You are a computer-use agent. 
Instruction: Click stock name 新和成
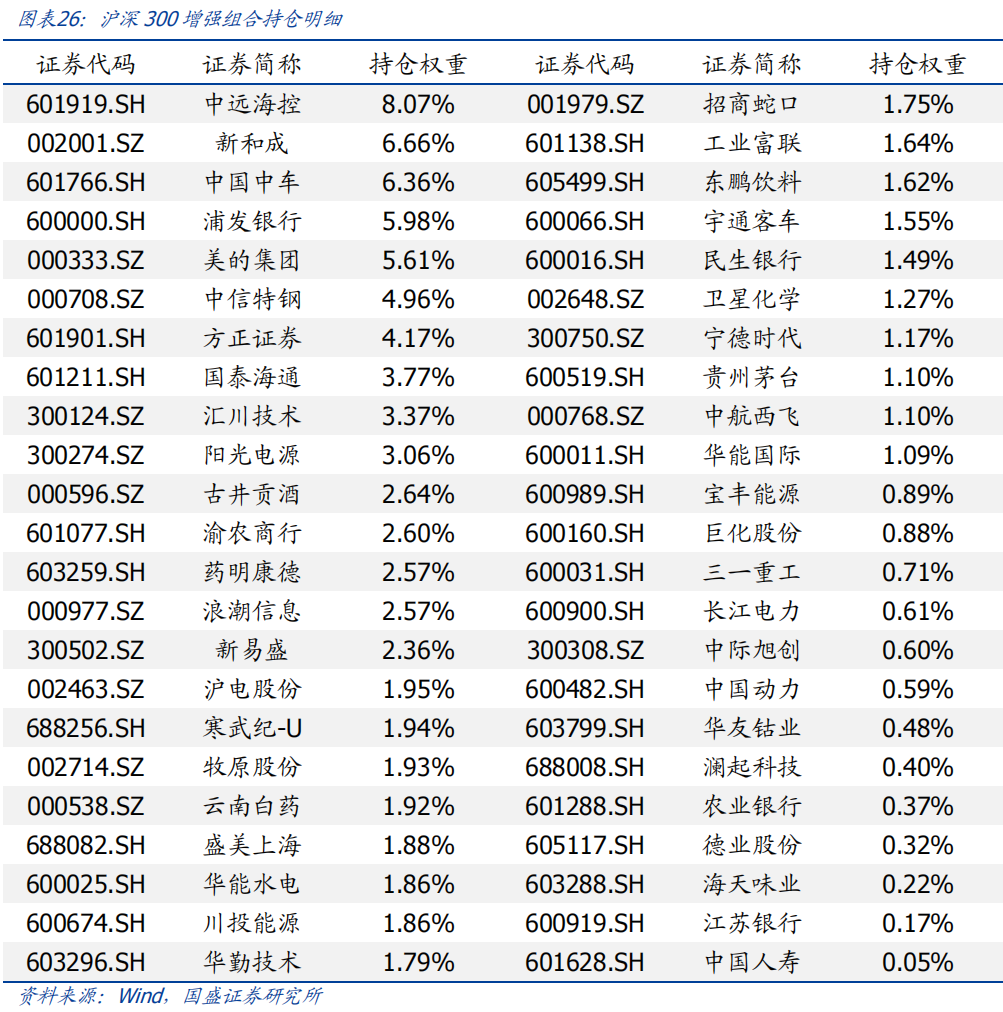click(252, 143)
